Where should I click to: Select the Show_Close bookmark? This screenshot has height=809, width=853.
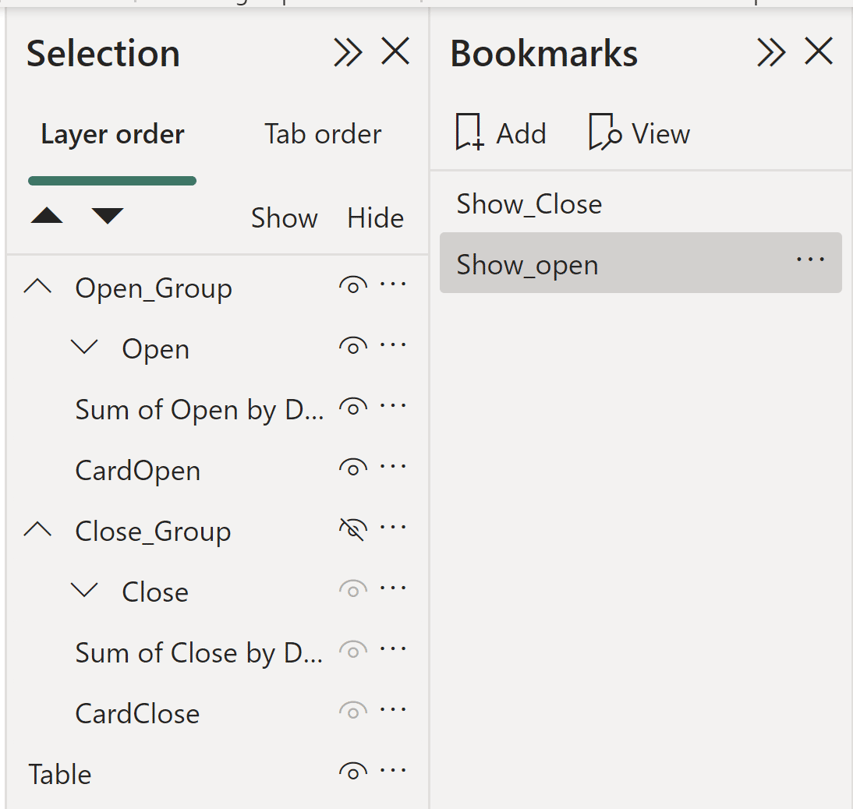click(528, 204)
